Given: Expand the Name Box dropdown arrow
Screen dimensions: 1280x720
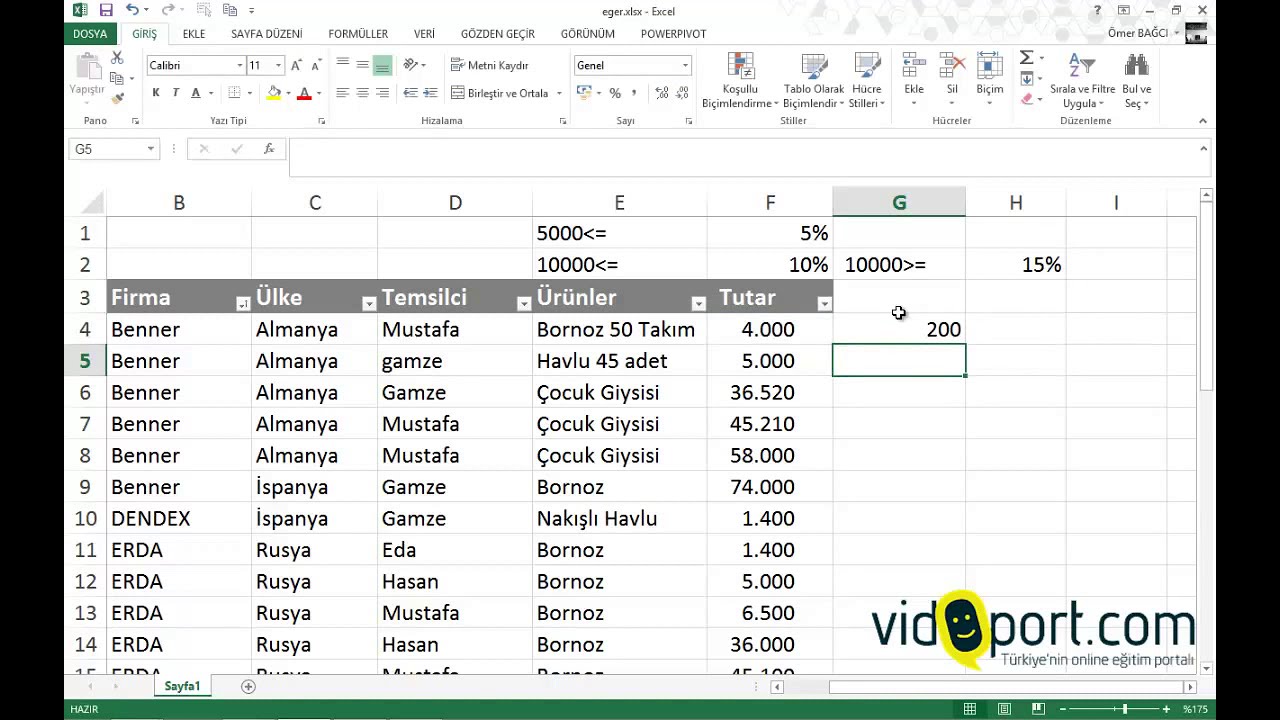Looking at the screenshot, I should 151,149.
